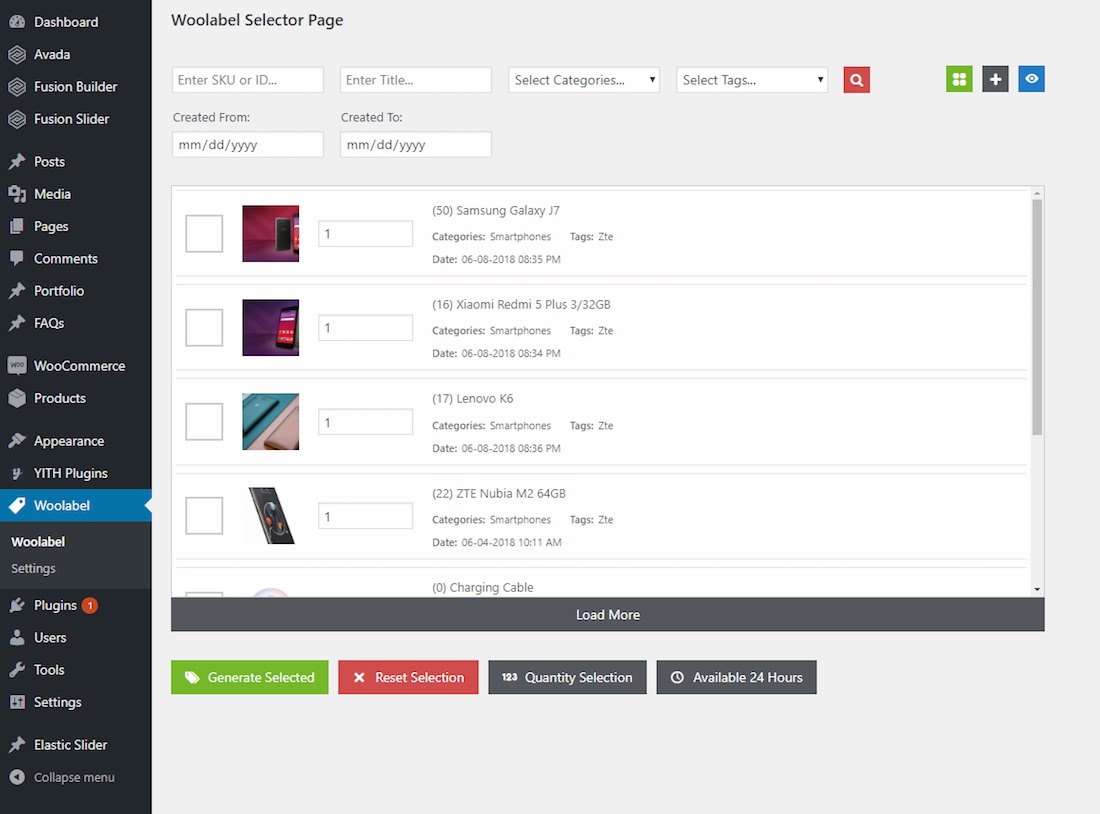Click the Woolabel tag icon
Image resolution: width=1100 pixels, height=814 pixels.
click(17, 505)
